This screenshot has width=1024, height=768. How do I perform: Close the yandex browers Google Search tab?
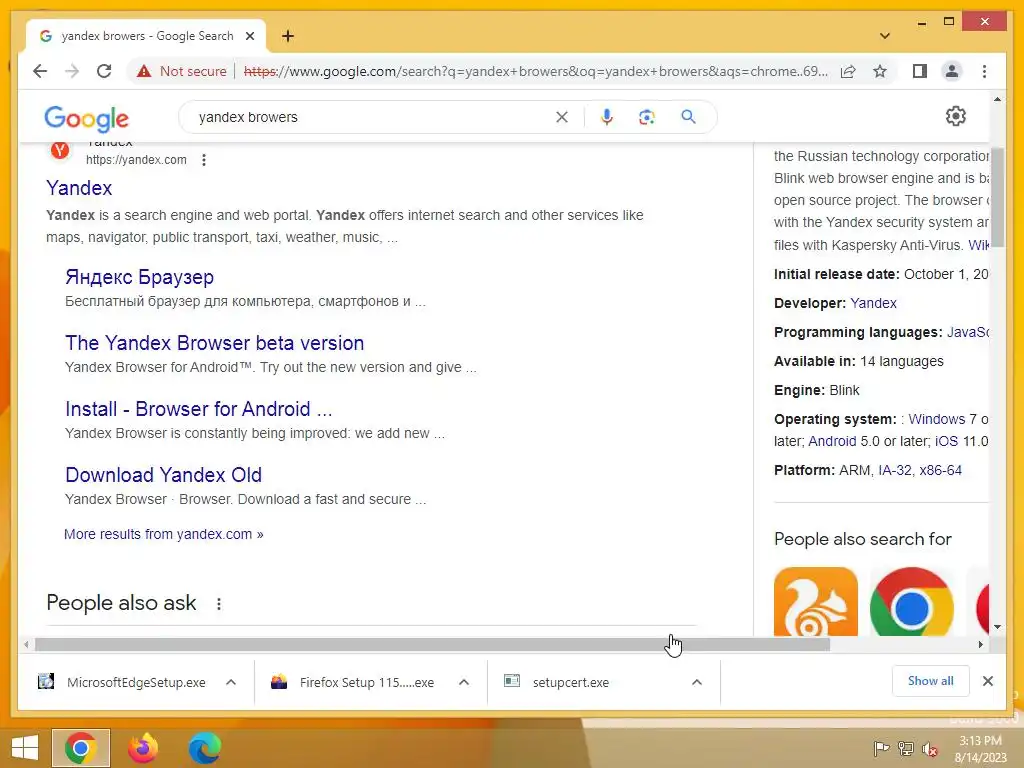point(249,36)
